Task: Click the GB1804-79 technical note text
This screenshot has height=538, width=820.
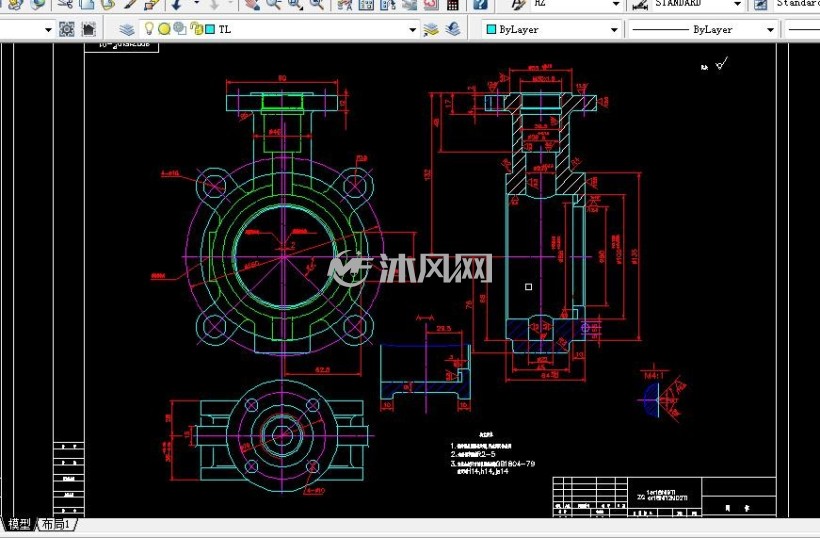Action: 515,463
